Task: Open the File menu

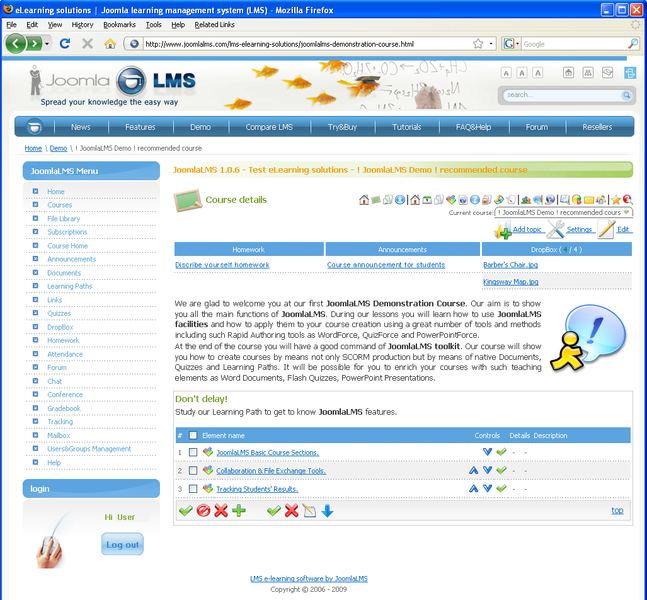Action: click(12, 25)
